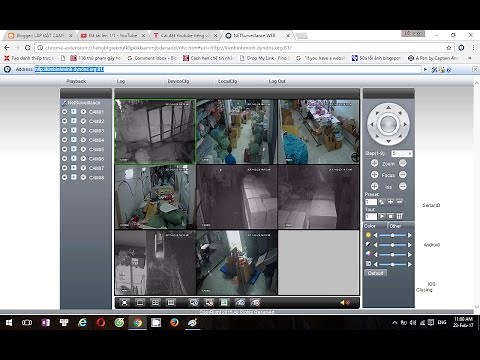Click Chrome's reload button

coord(28,48)
